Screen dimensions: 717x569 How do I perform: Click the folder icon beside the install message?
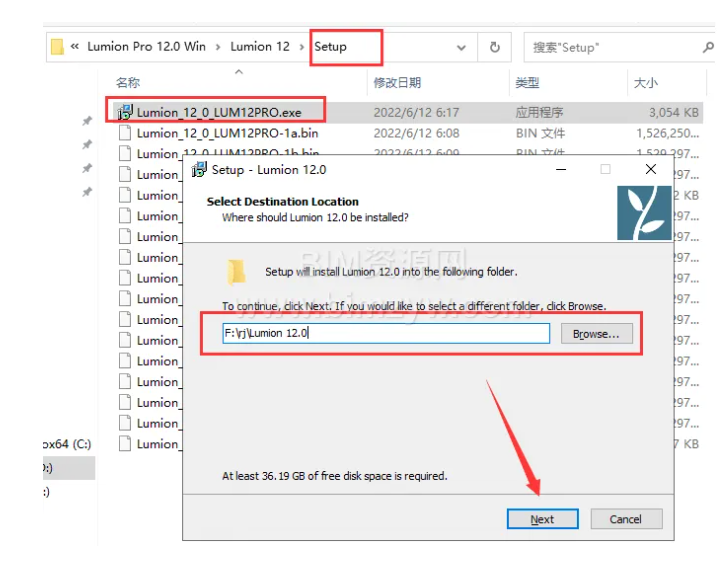236,272
